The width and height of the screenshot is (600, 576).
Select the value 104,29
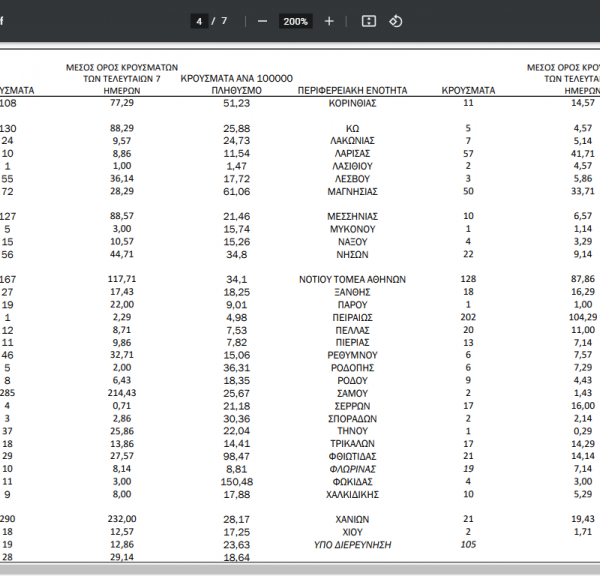583,317
